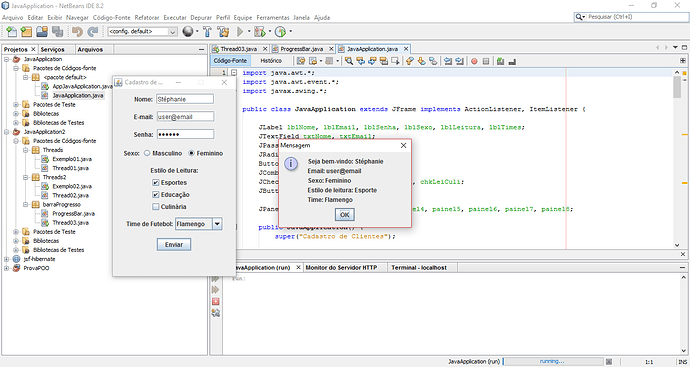Open the Ferramentas menu

273,18
